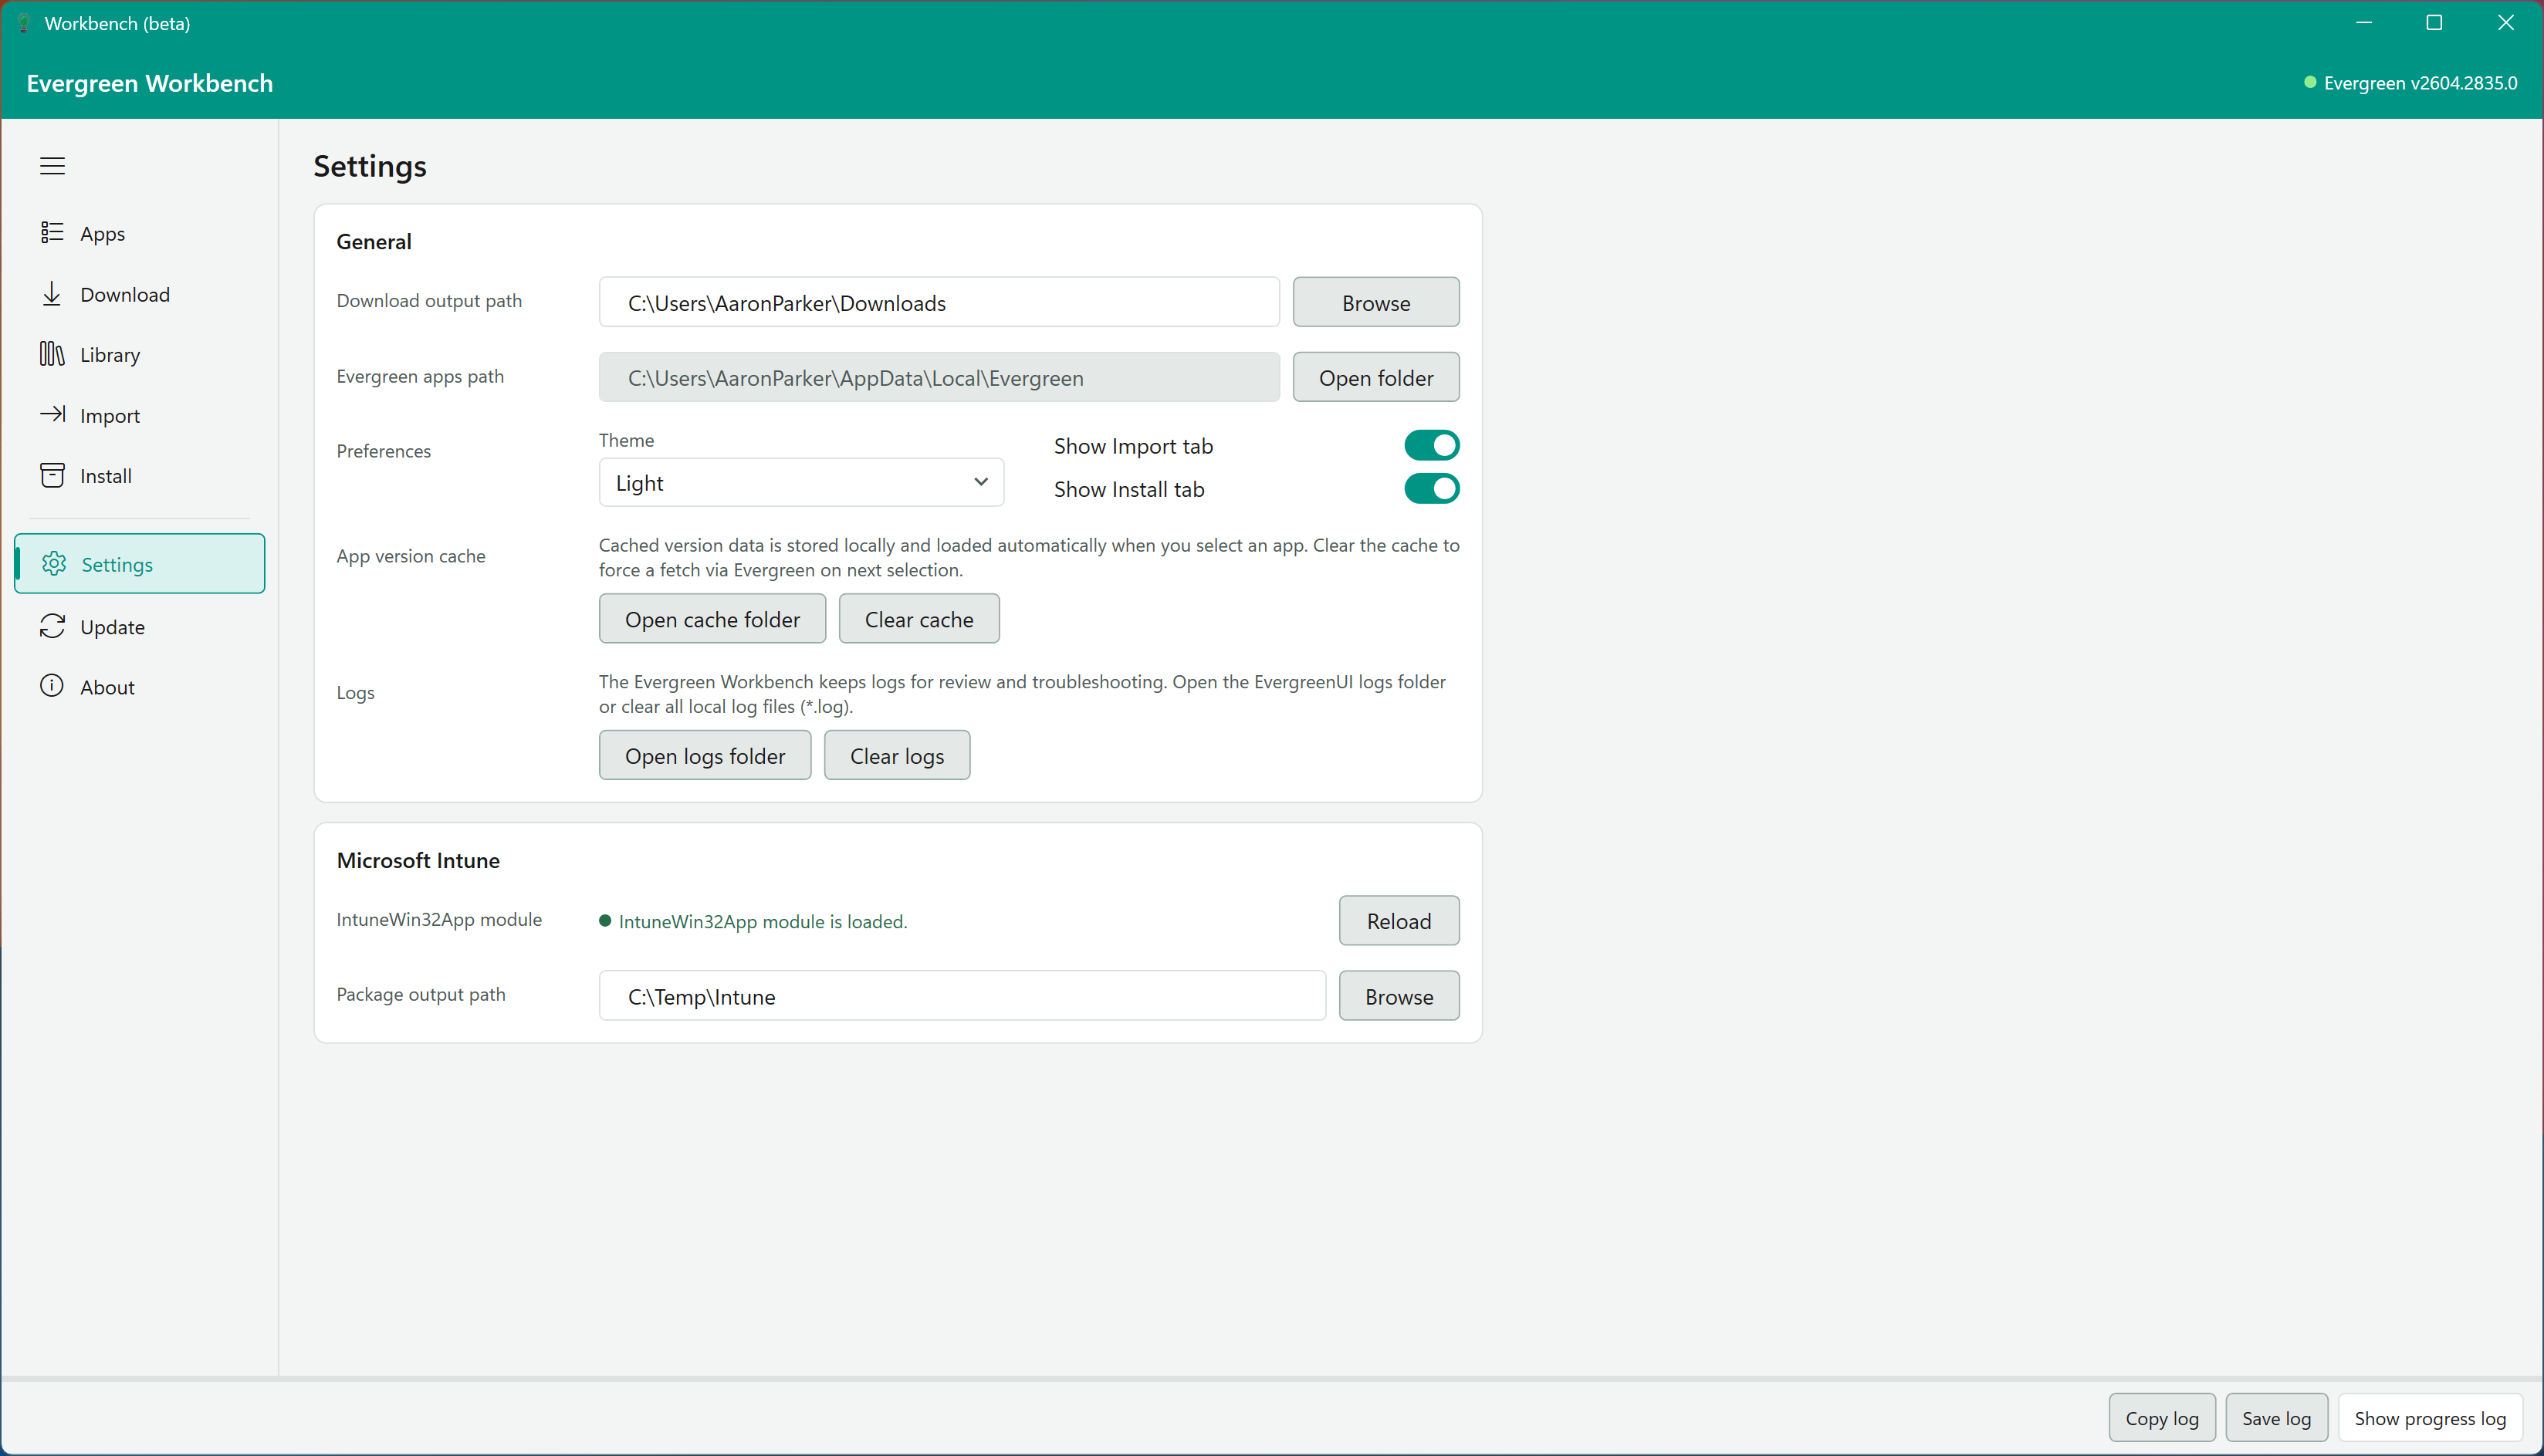Click the Package output path field
The image size is (2544, 1456).
[962, 996]
